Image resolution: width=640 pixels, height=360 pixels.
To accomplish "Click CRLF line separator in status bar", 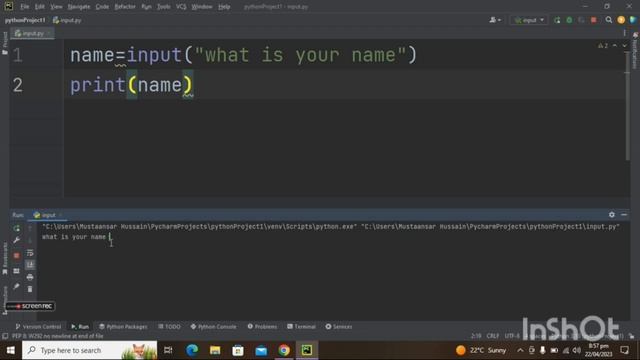I will [493, 336].
